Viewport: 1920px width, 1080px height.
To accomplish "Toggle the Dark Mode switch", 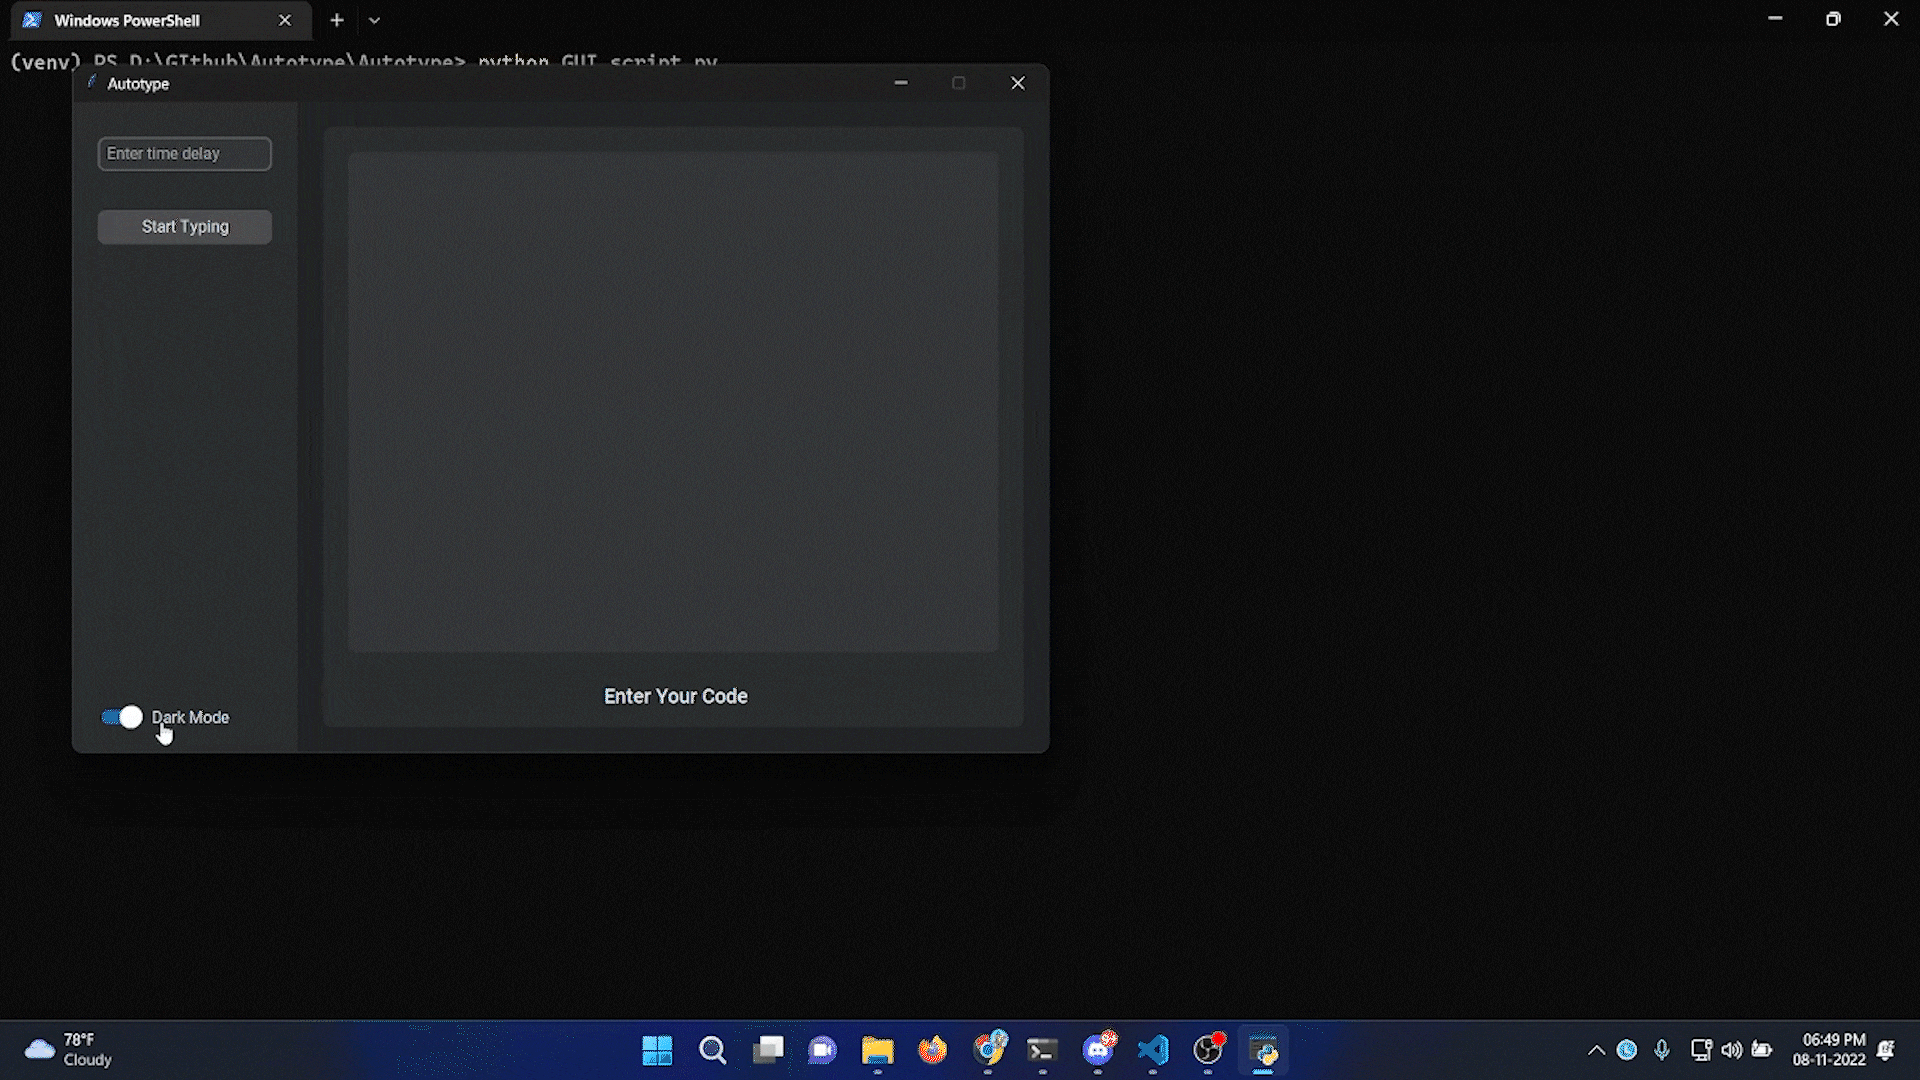I will pyautogui.click(x=122, y=717).
